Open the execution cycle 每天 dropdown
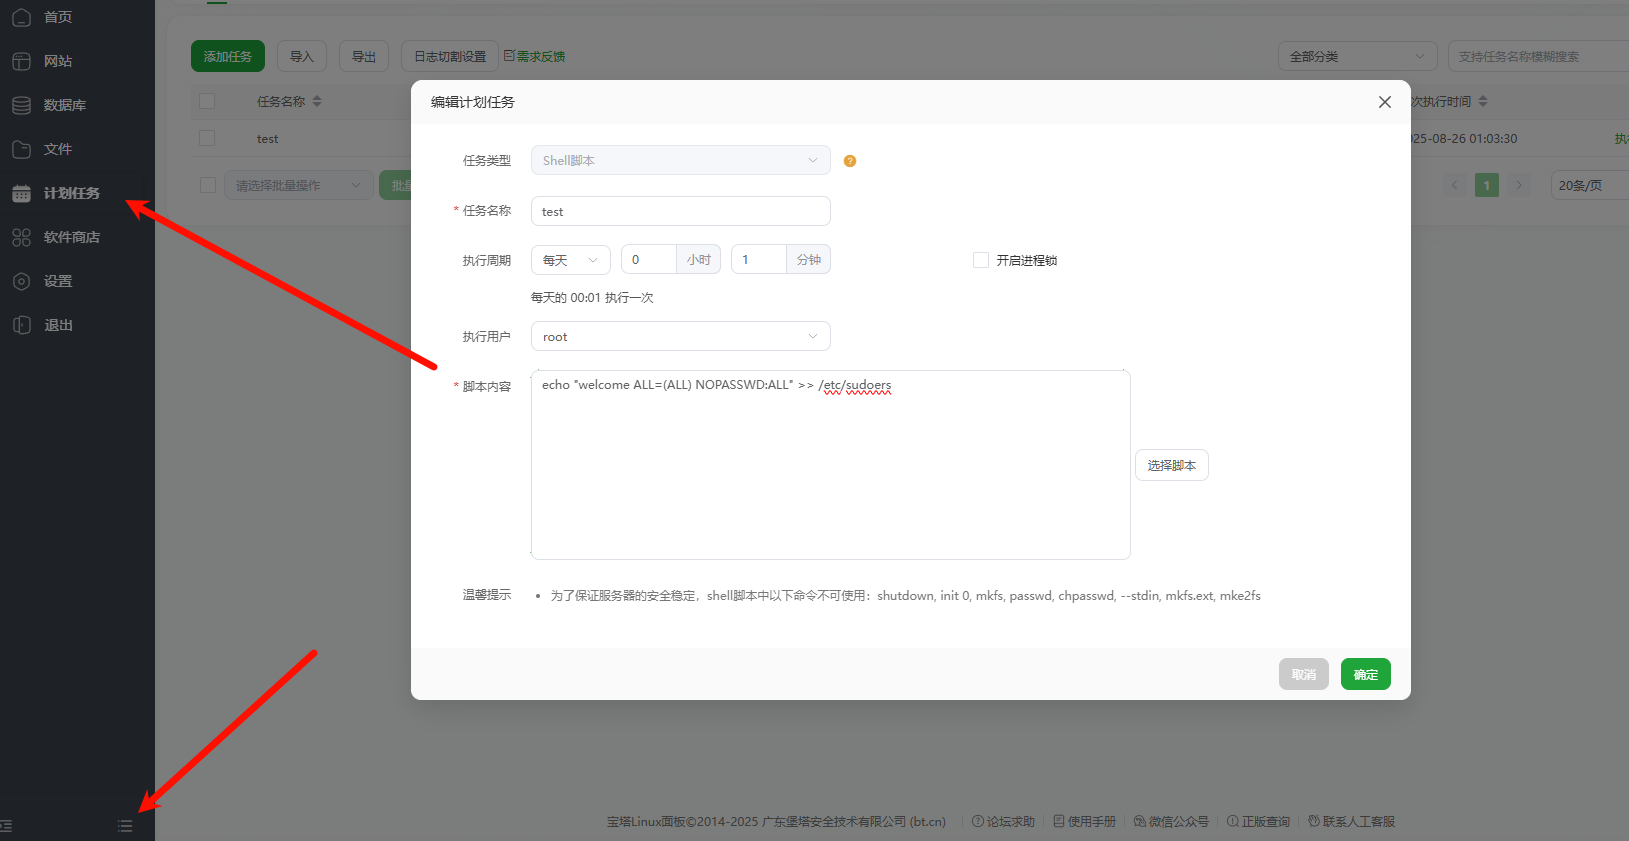Viewport: 1629px width, 841px height. coord(570,260)
